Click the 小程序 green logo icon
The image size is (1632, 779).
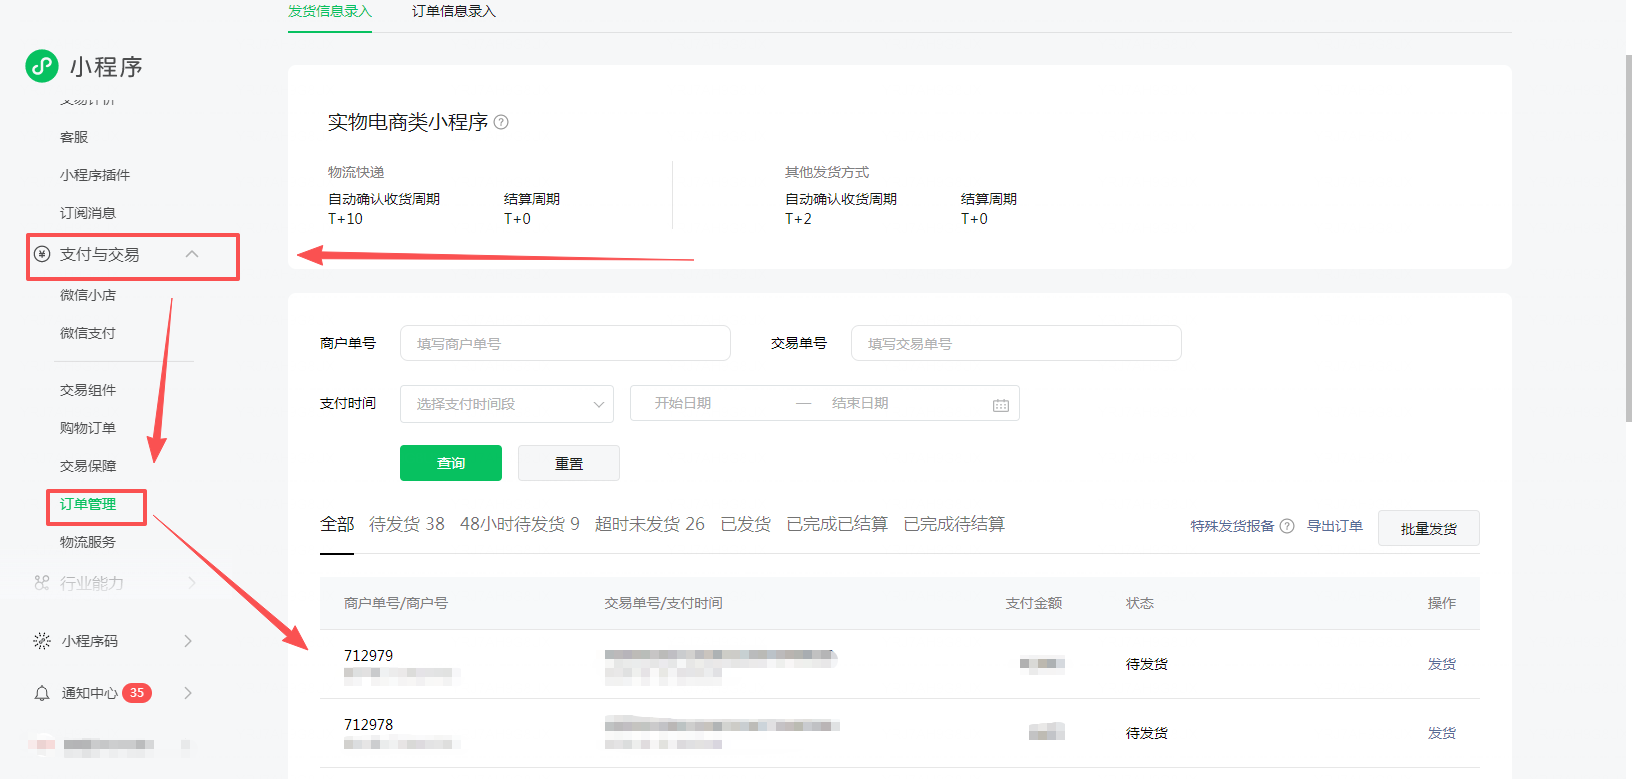coord(42,66)
